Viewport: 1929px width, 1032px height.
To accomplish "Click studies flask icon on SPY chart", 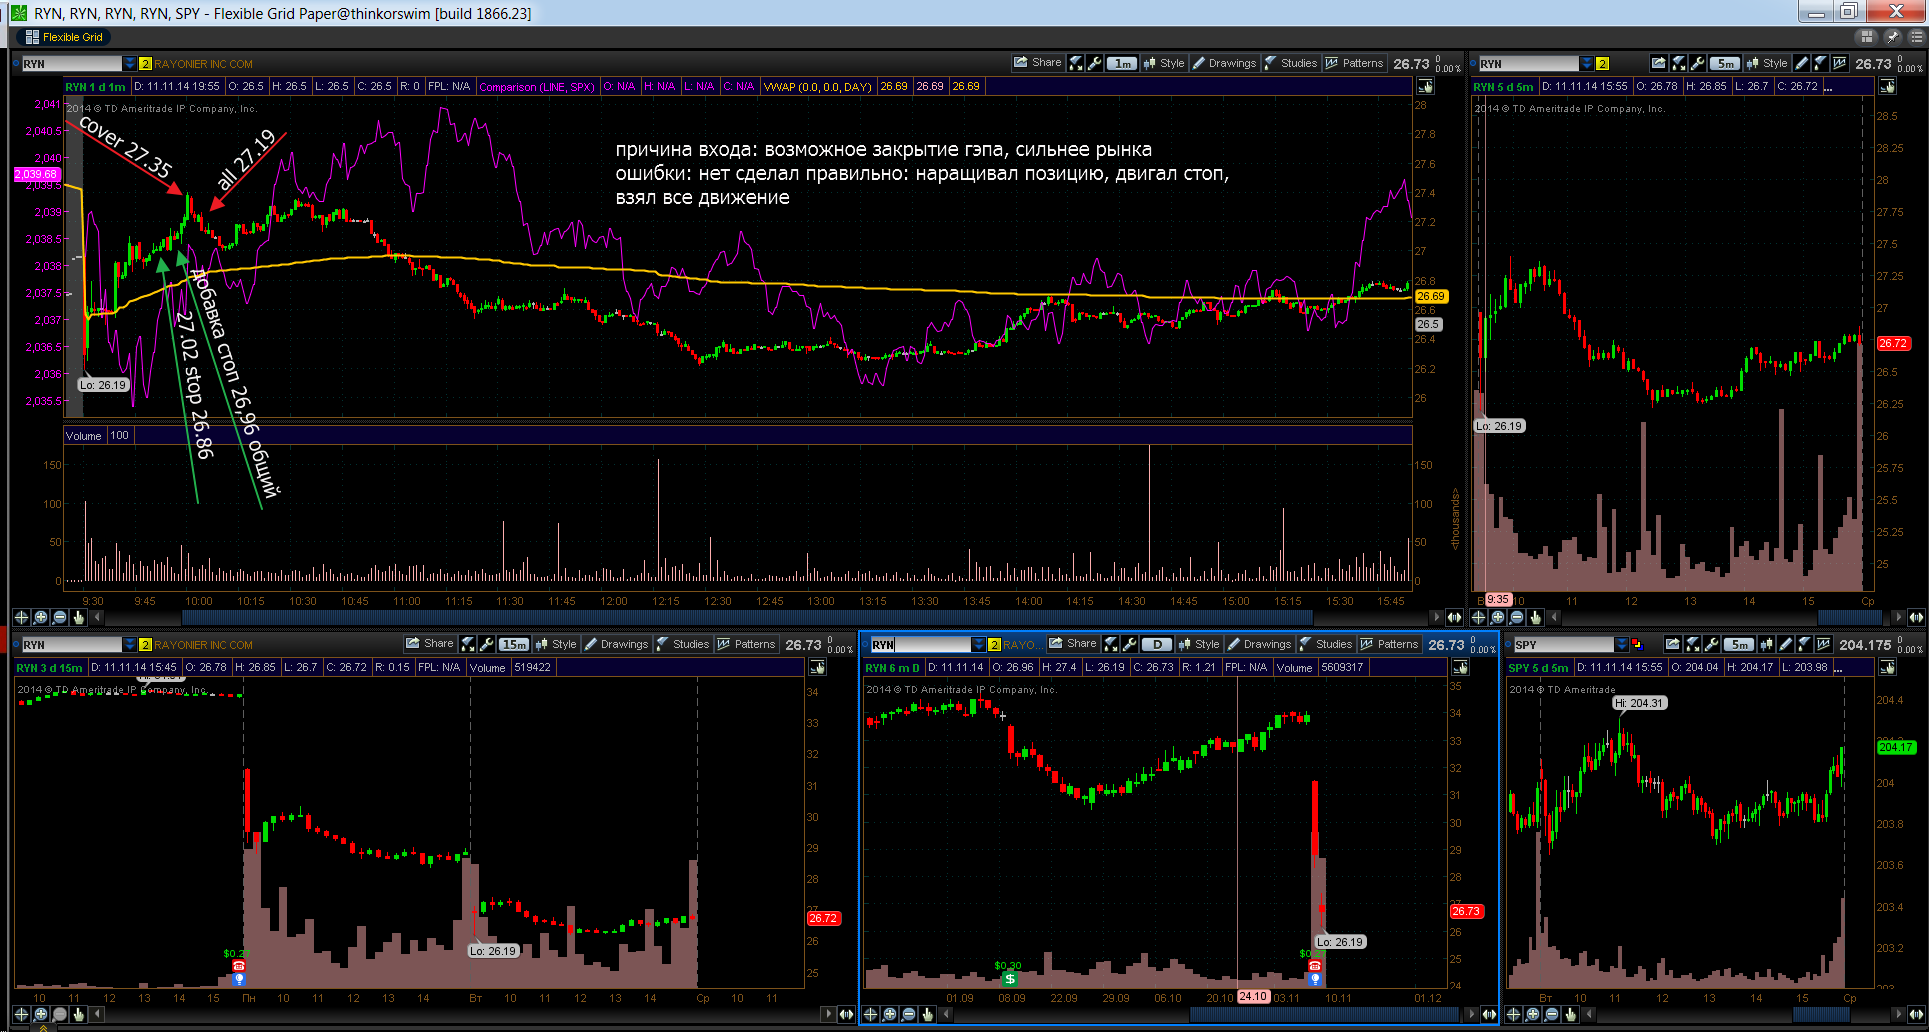I will [1804, 644].
